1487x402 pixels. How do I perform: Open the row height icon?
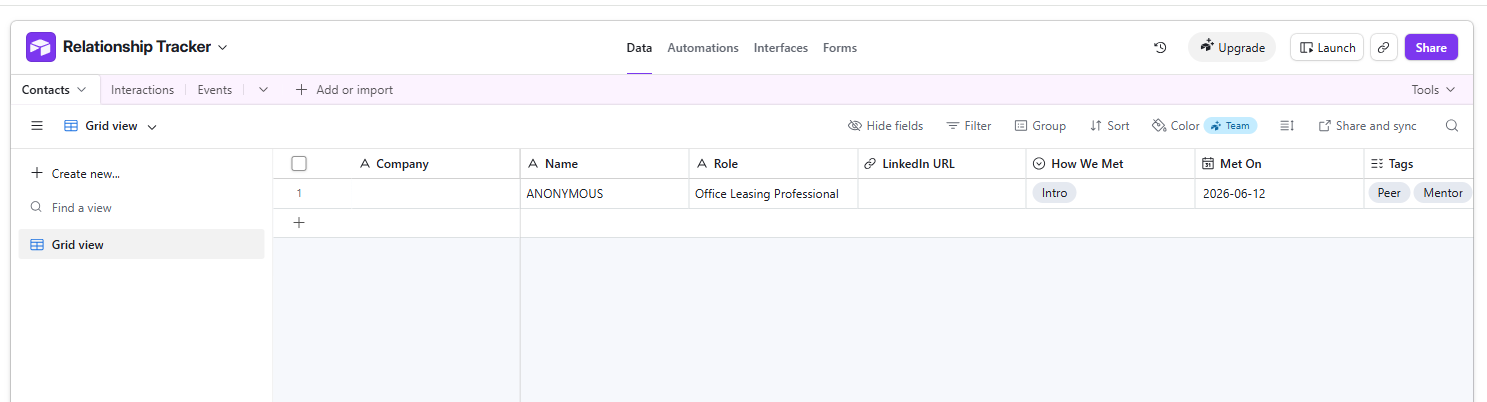point(1287,126)
